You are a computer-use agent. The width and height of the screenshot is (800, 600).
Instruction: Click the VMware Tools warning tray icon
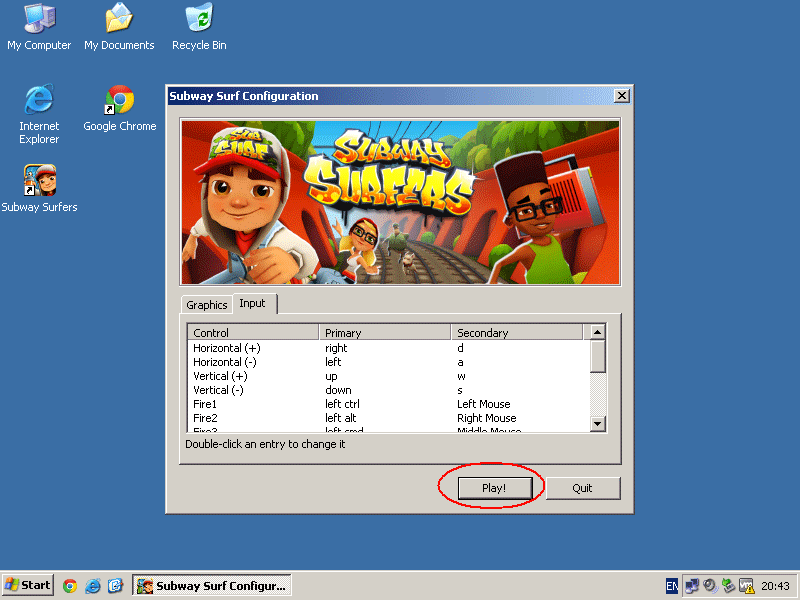[746, 586]
